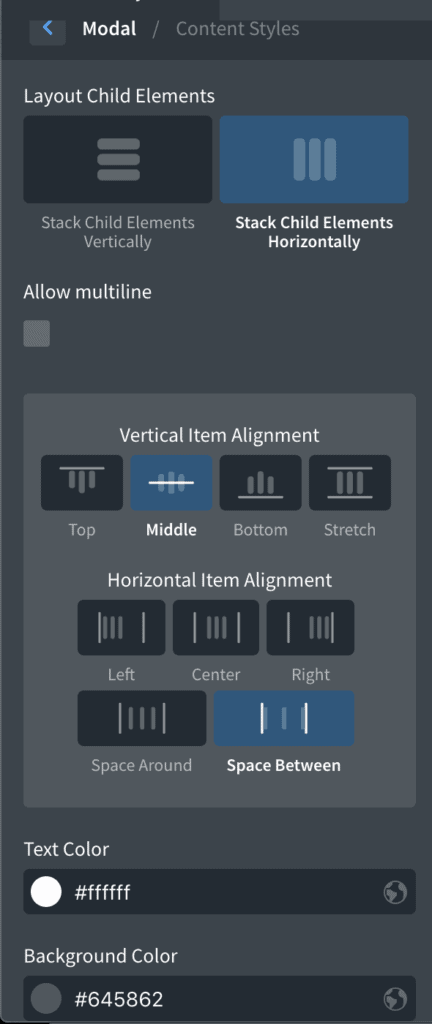The height and width of the screenshot is (1024, 432).
Task: Enable the Allow multiline checkbox
Action: (37, 334)
